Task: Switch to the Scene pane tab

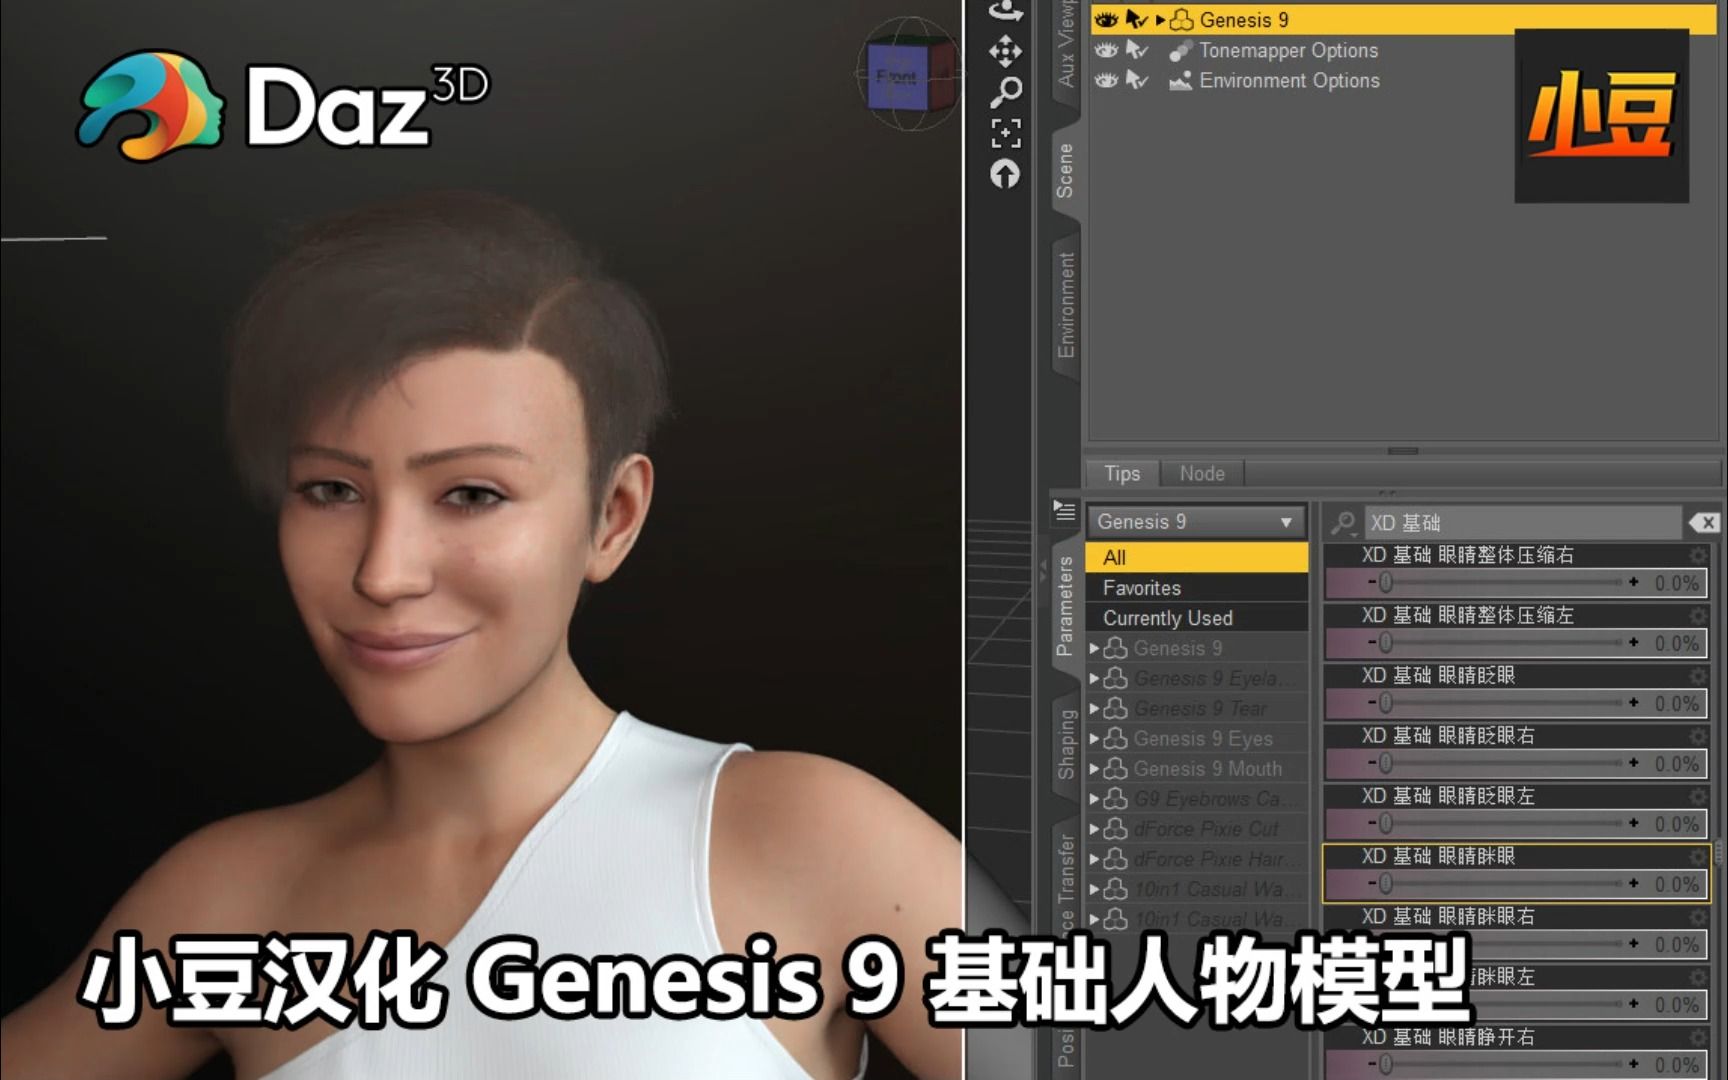Action: tap(1065, 170)
